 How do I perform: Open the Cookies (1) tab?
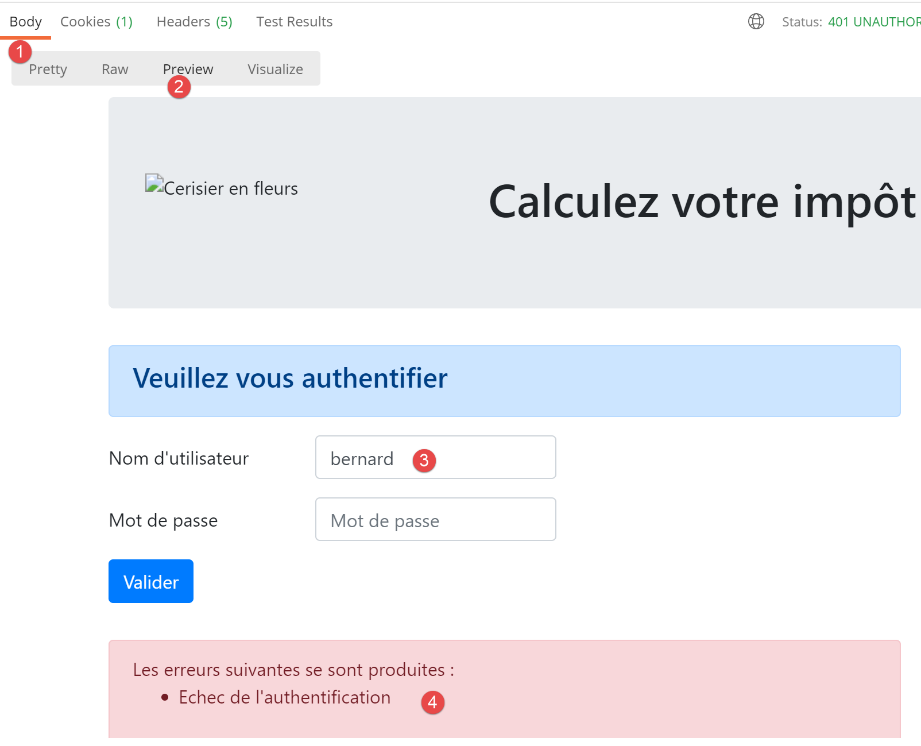pyautogui.click(x=96, y=21)
